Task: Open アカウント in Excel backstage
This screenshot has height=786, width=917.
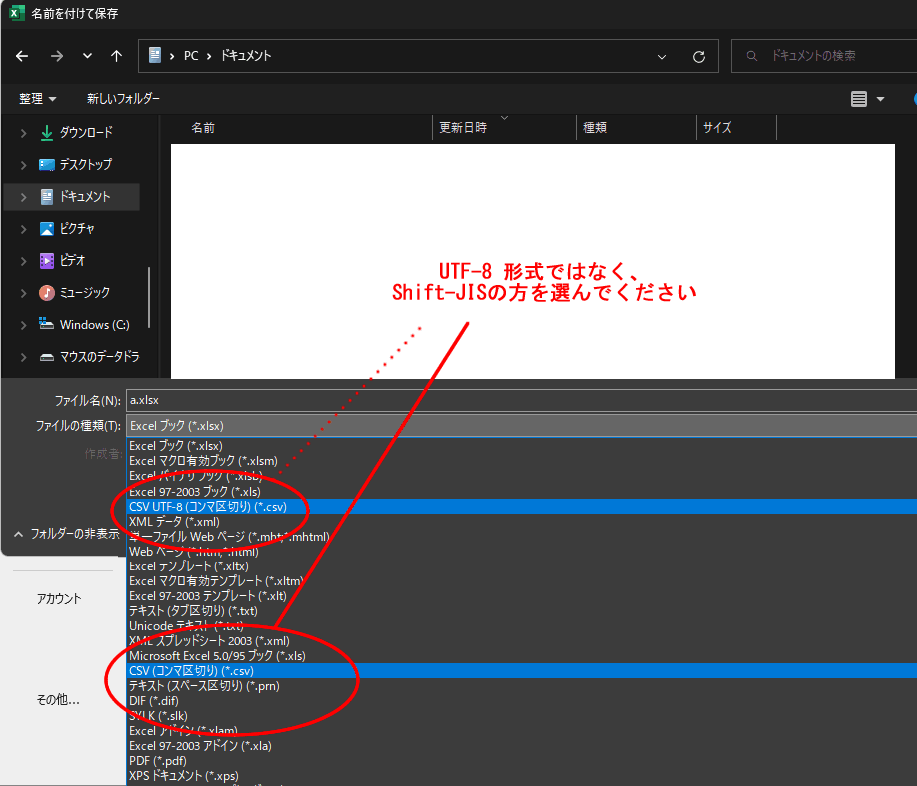Action: coord(59,599)
